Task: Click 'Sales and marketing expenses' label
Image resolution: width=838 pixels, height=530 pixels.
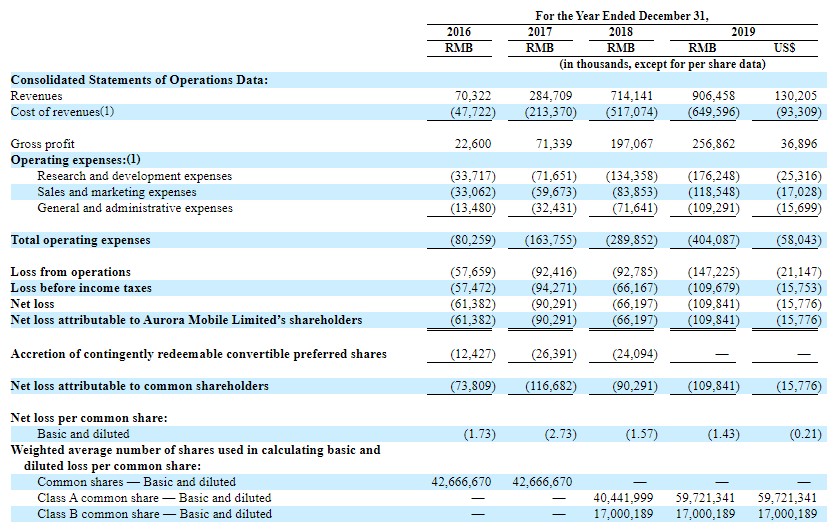Action: (117, 192)
